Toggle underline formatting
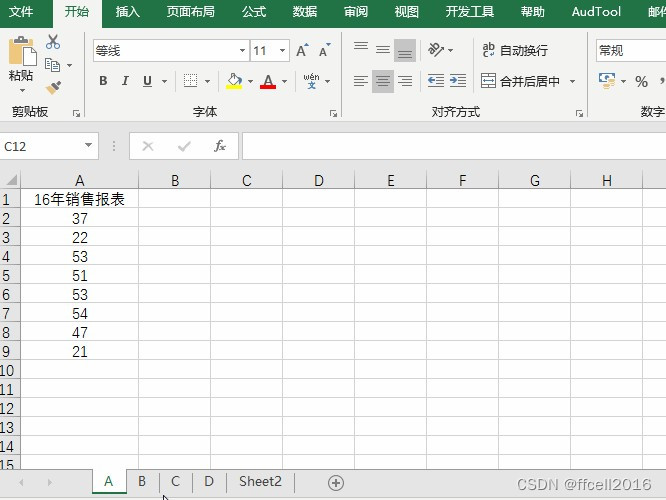The width and height of the screenshot is (666, 500). 147,81
